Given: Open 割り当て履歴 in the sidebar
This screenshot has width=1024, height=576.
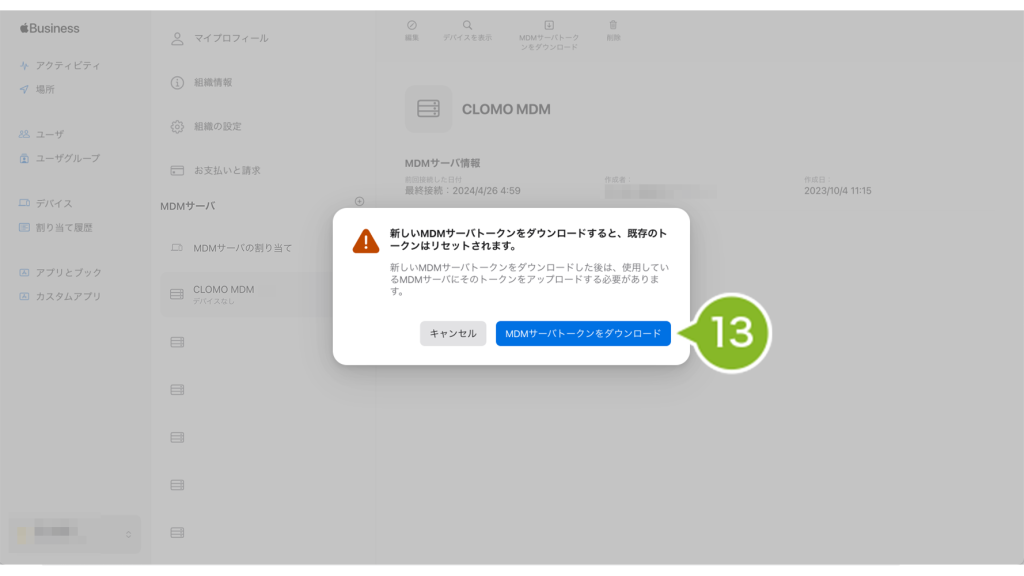Looking at the screenshot, I should pos(64,227).
